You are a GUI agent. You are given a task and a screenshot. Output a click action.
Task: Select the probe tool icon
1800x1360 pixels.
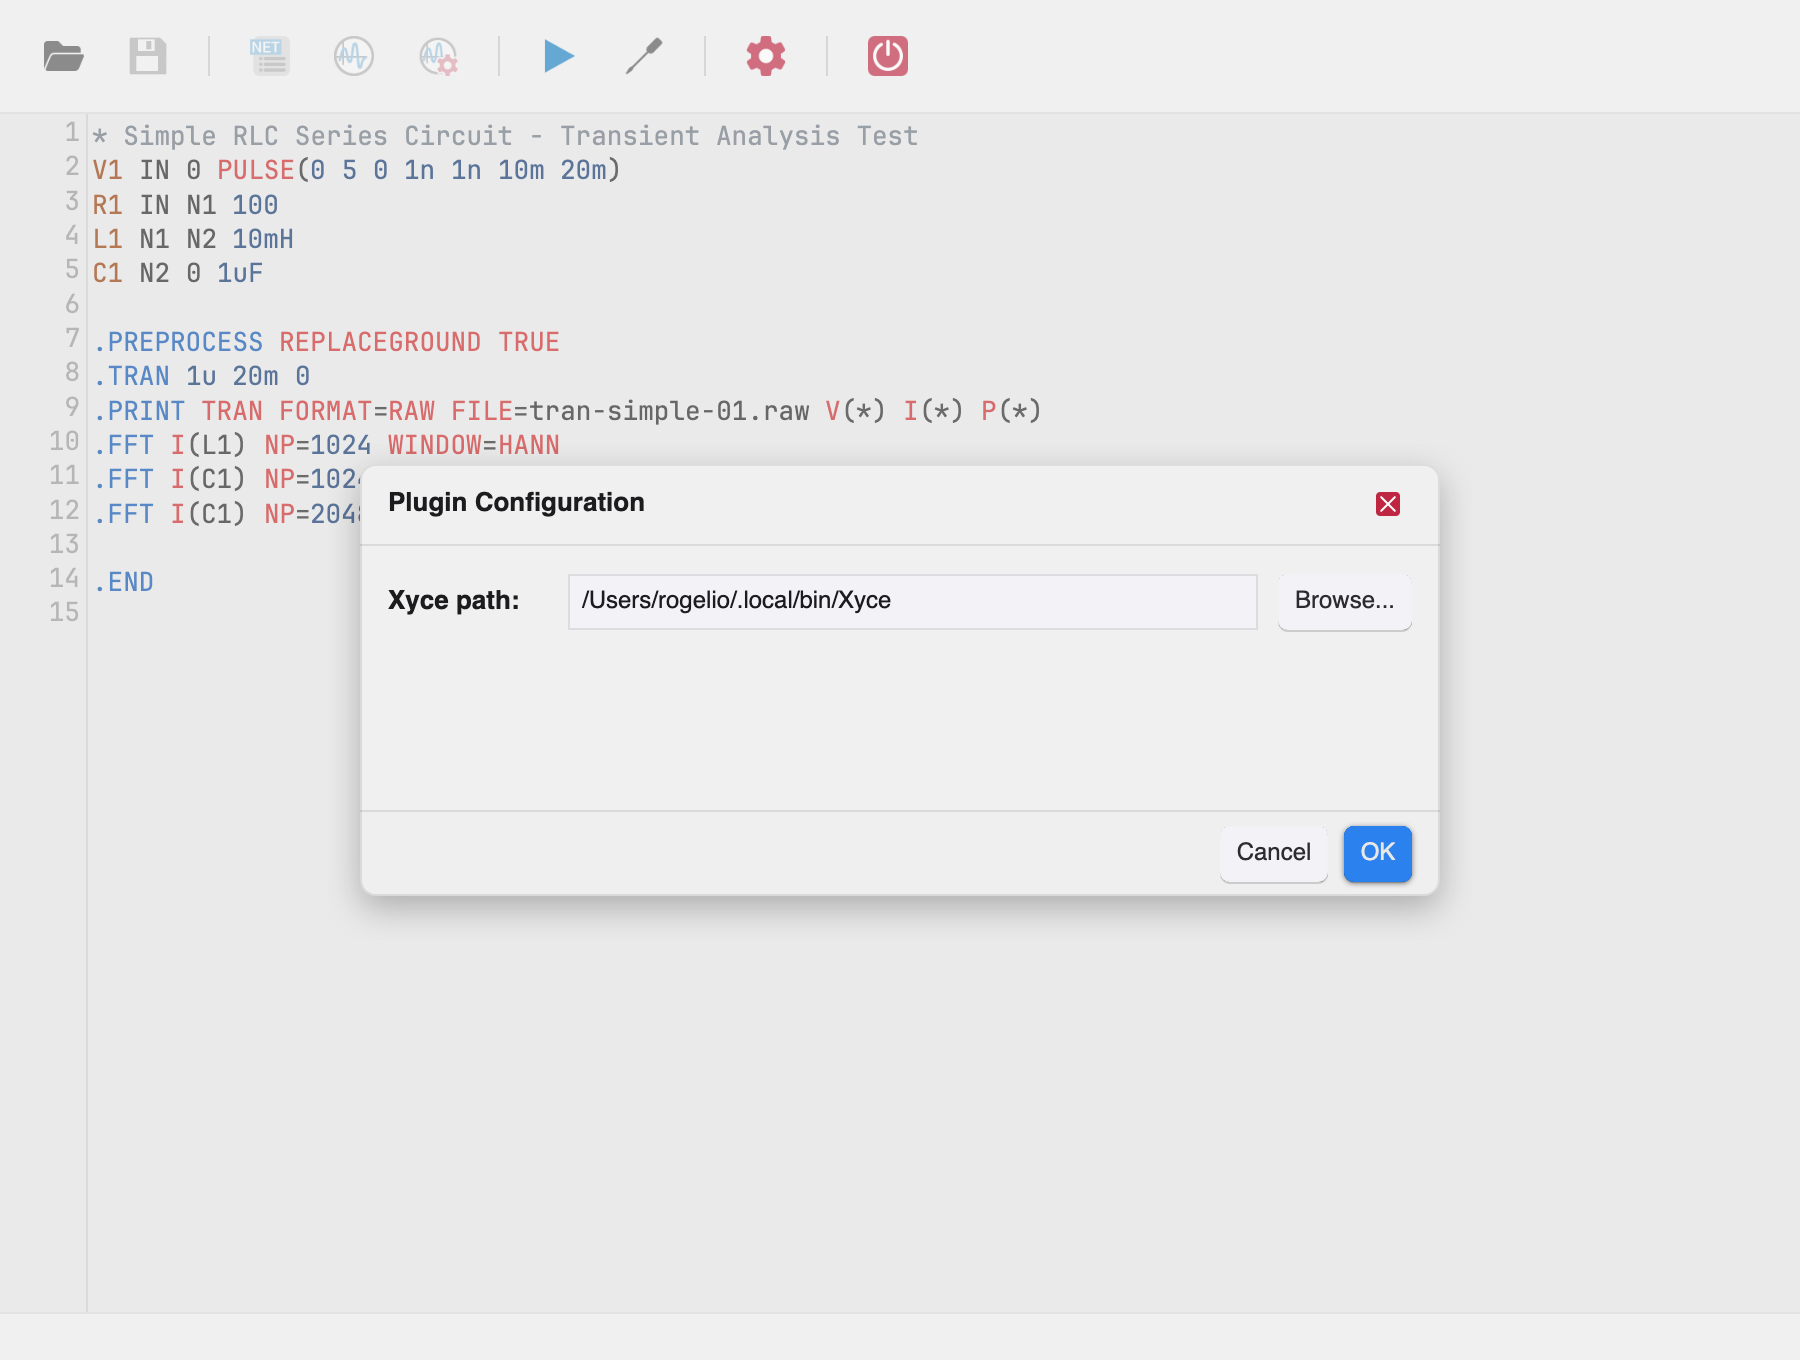click(x=644, y=56)
